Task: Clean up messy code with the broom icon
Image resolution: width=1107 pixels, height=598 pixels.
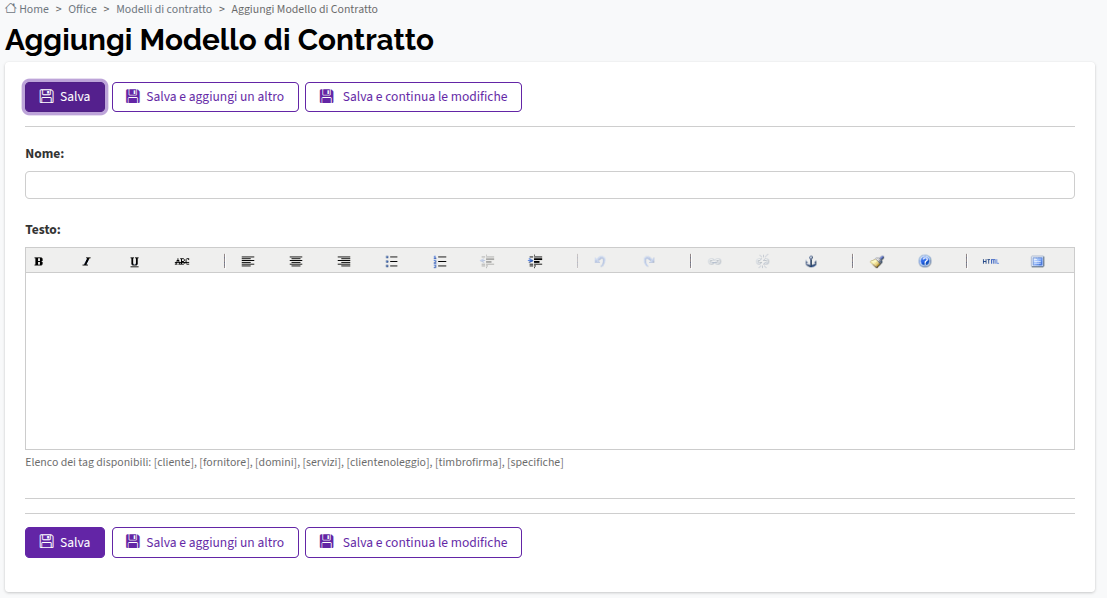Action: tap(877, 261)
